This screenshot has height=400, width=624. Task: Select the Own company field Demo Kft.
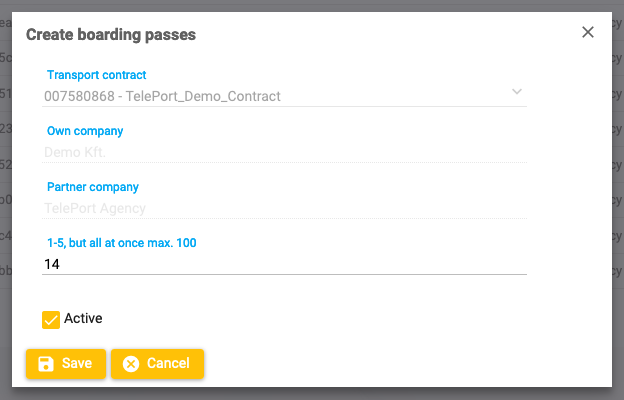285,153
